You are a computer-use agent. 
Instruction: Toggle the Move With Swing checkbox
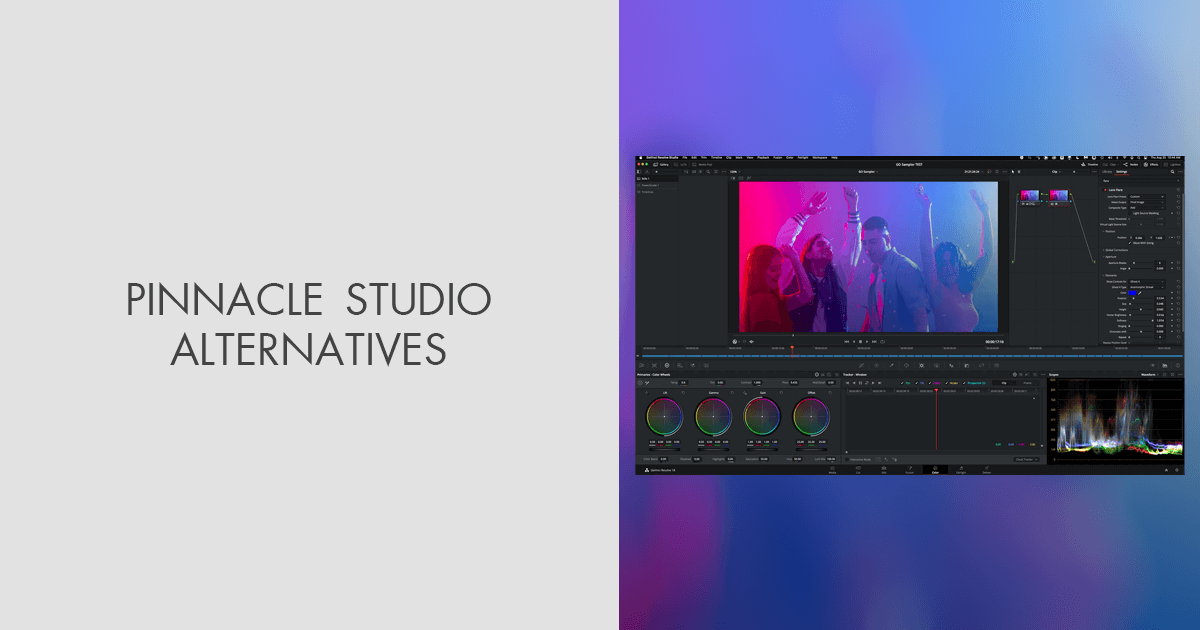click(1130, 243)
